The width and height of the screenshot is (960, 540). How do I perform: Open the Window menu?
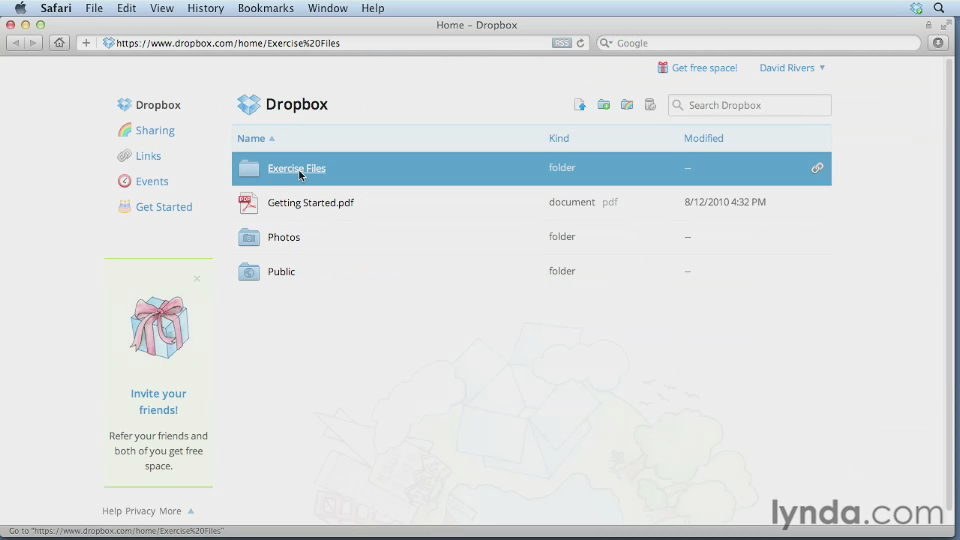click(328, 8)
